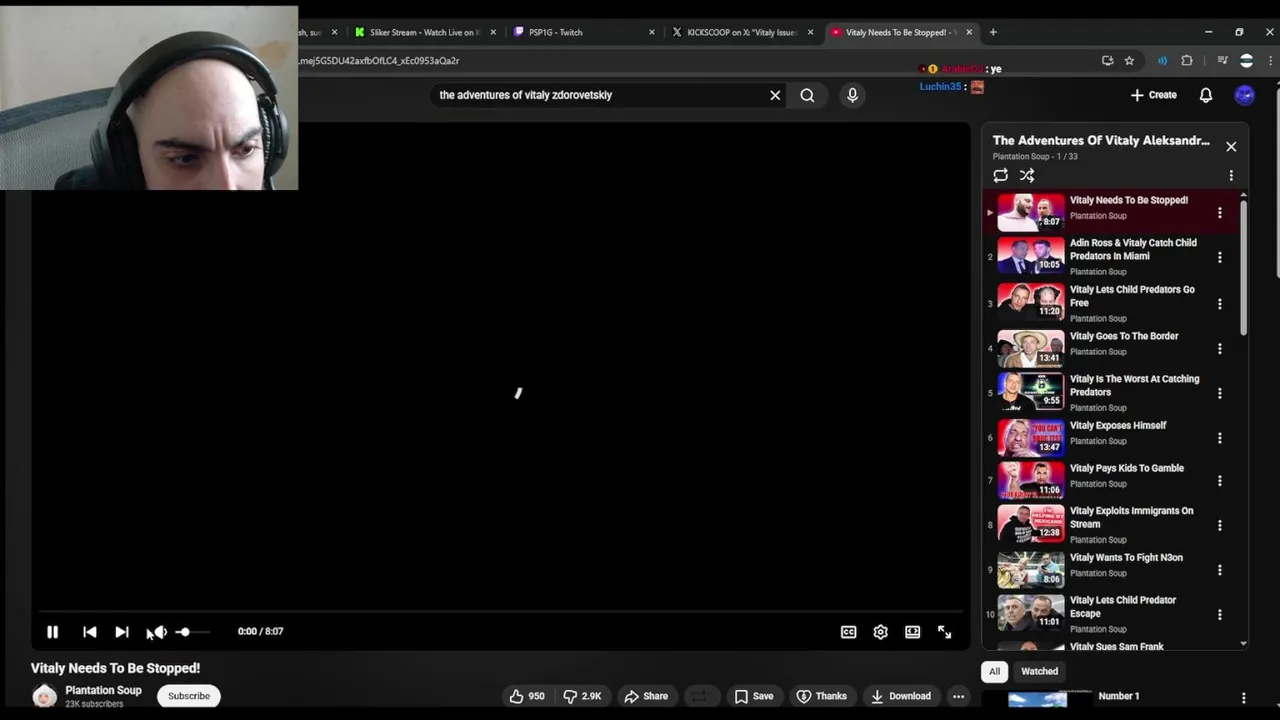The height and width of the screenshot is (720, 1280).
Task: Play Vitaly Exposes Himself from the playlist
Action: point(1118,426)
